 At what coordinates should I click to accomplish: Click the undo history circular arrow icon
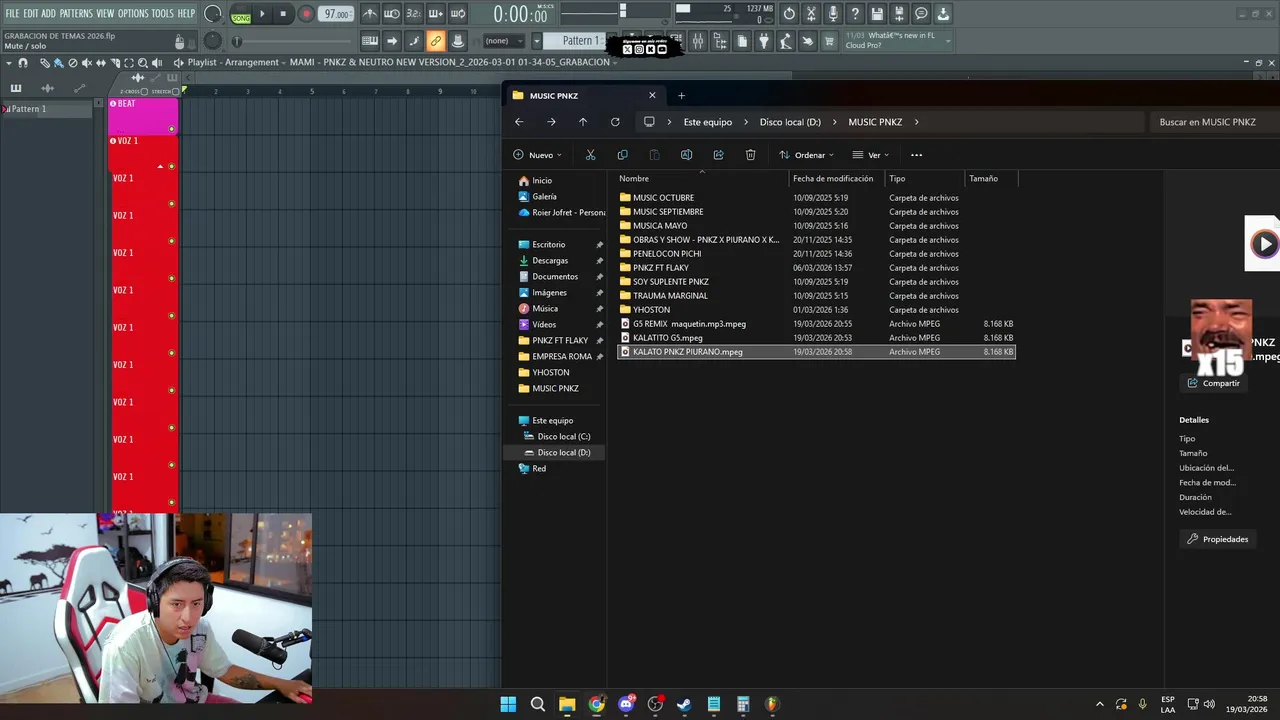point(789,14)
